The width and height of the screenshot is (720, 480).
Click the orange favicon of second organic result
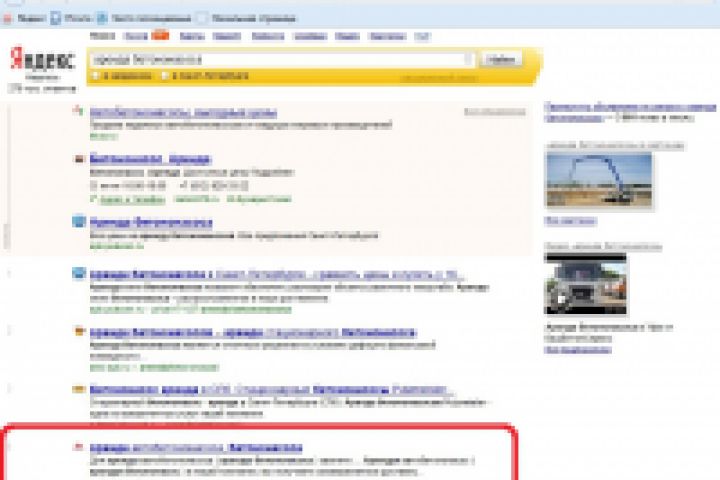(x=79, y=331)
